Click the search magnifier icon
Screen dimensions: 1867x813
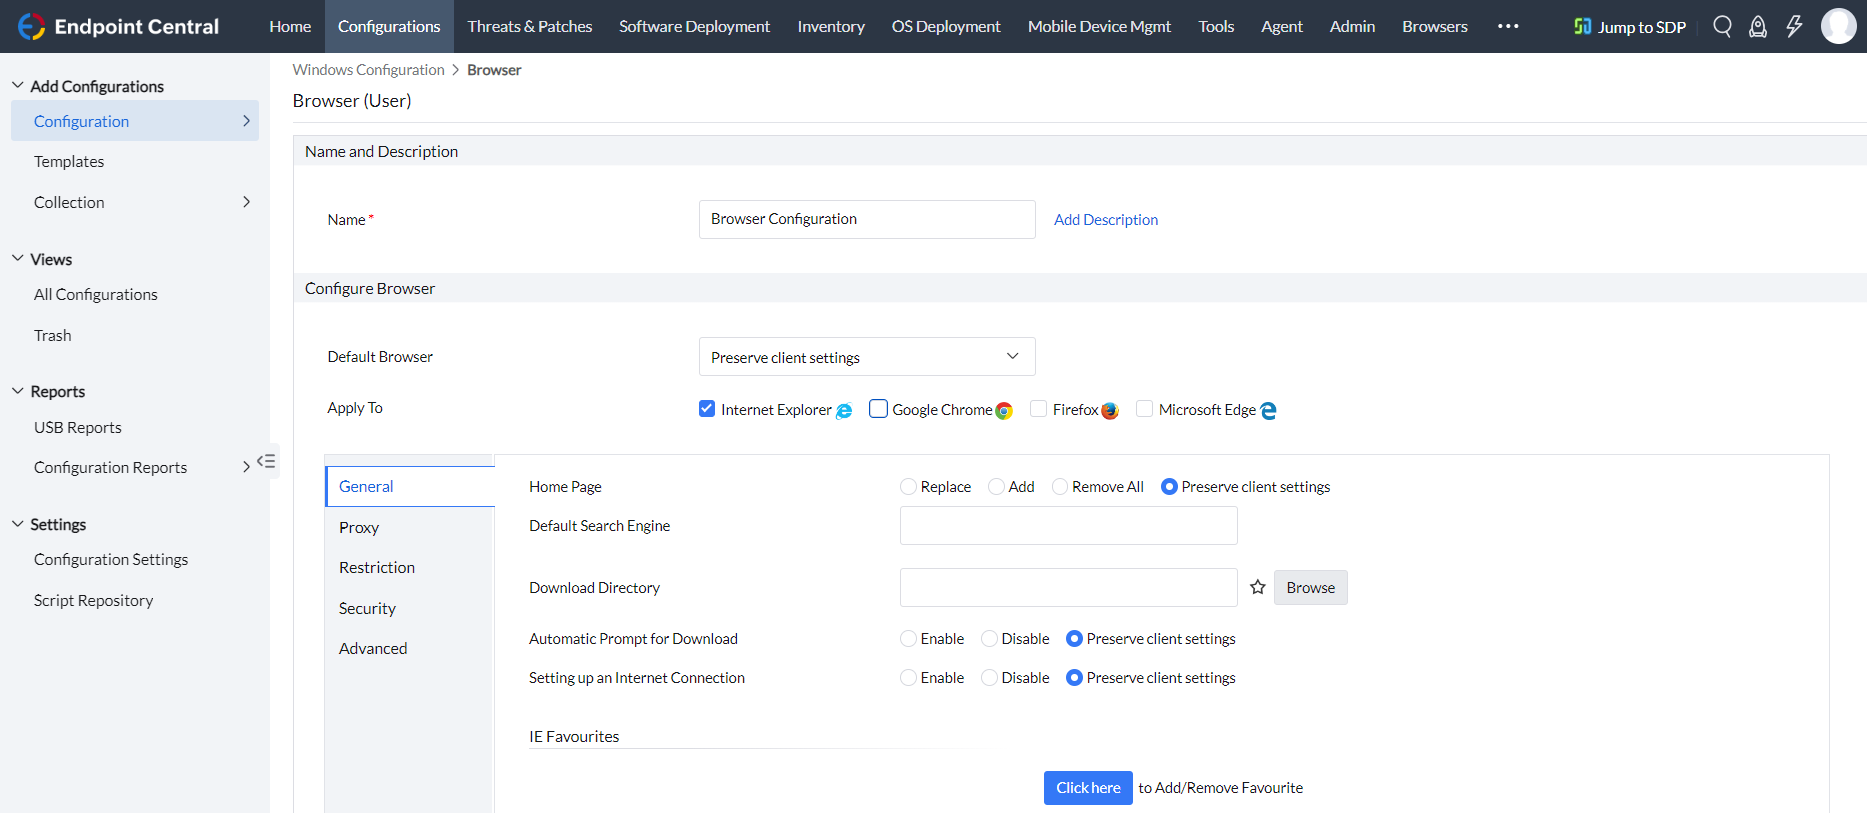1722,26
